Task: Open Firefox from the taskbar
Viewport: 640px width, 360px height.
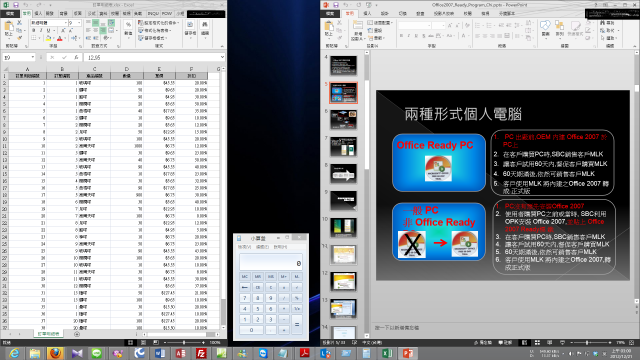Action: [x=56, y=353]
